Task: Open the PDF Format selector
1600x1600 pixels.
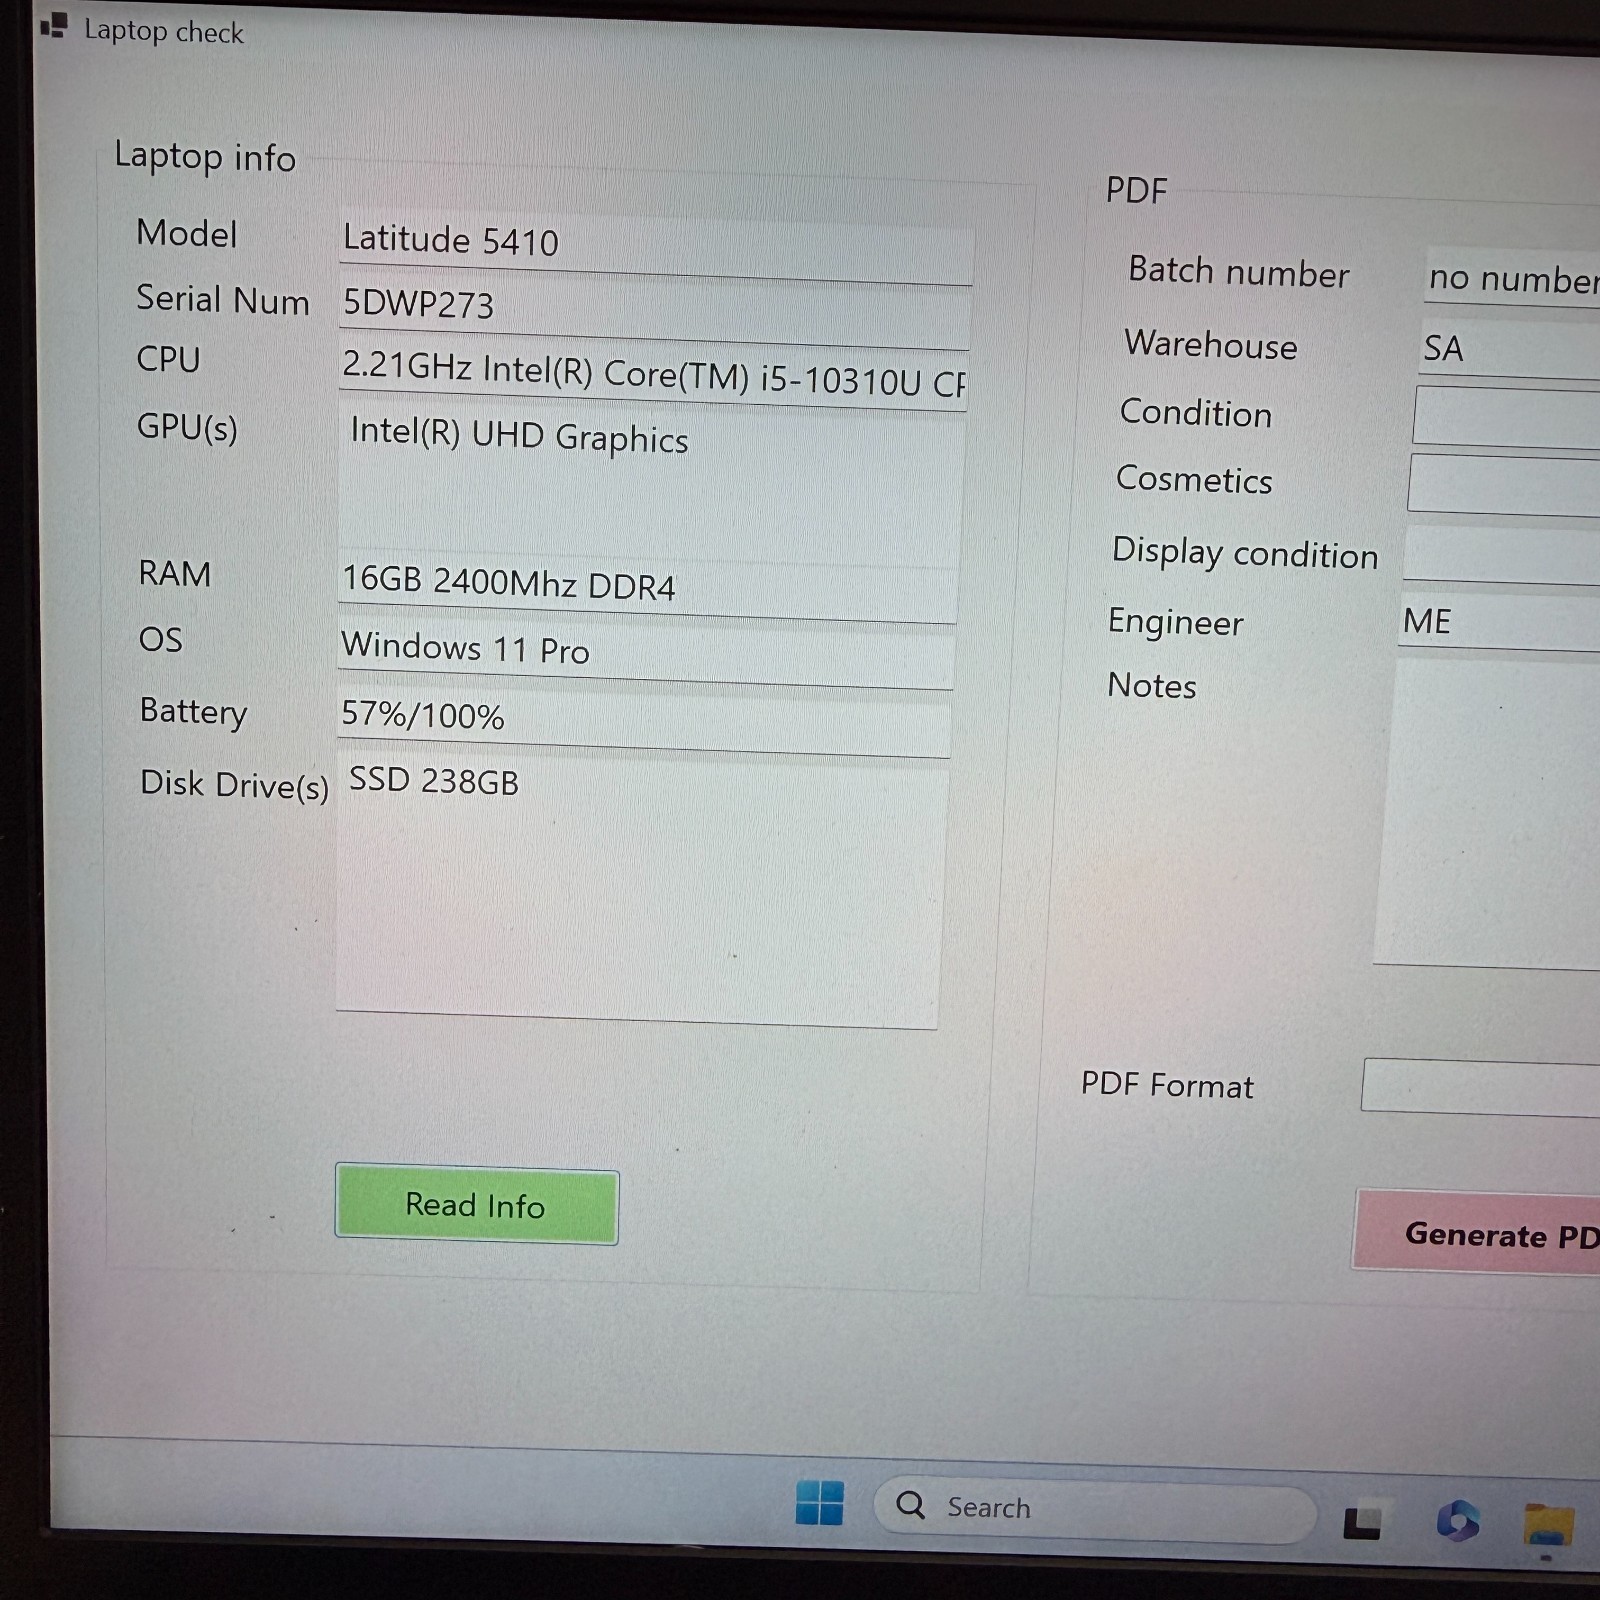Action: click(x=1481, y=1087)
